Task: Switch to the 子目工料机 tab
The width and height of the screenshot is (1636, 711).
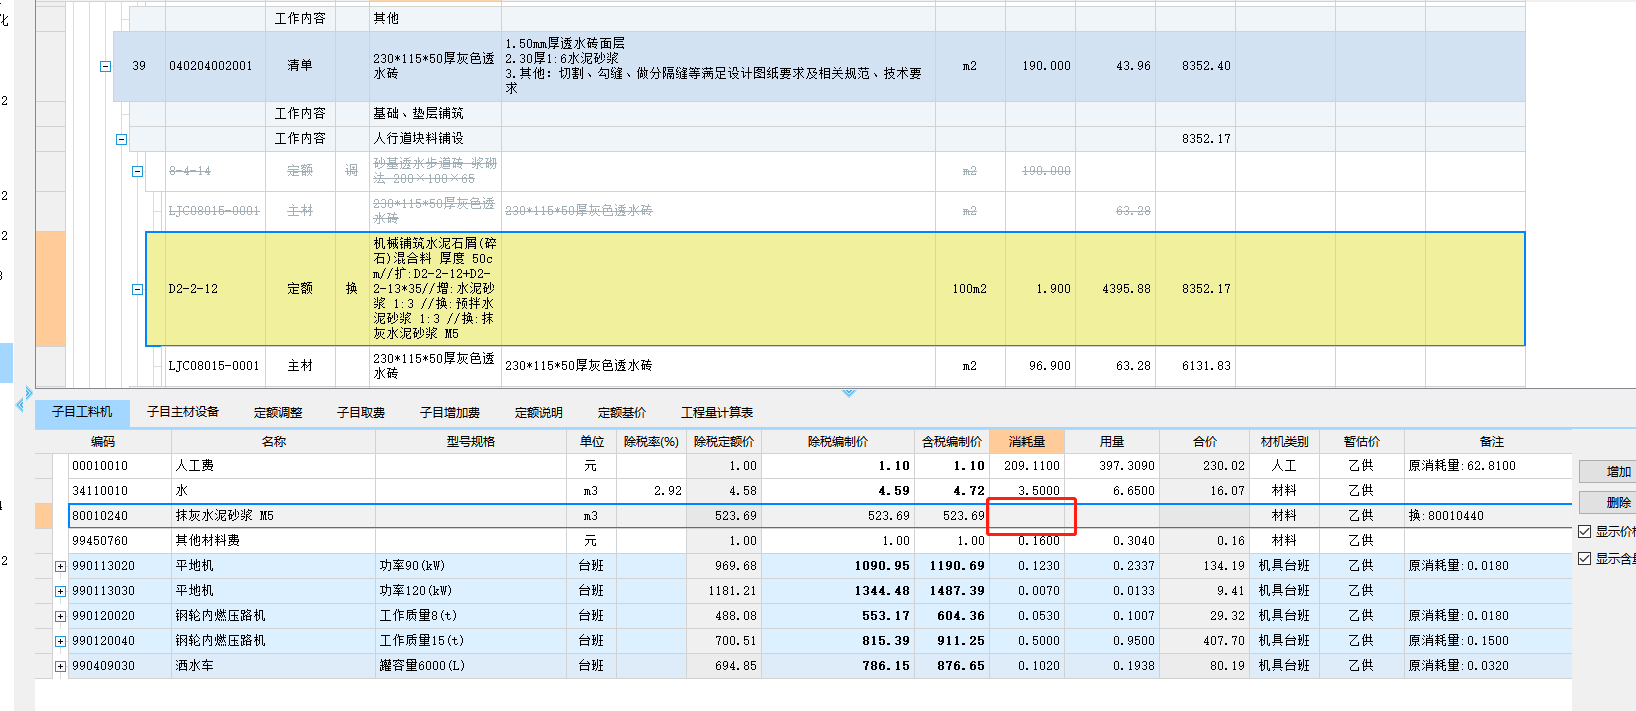Action: (82, 412)
